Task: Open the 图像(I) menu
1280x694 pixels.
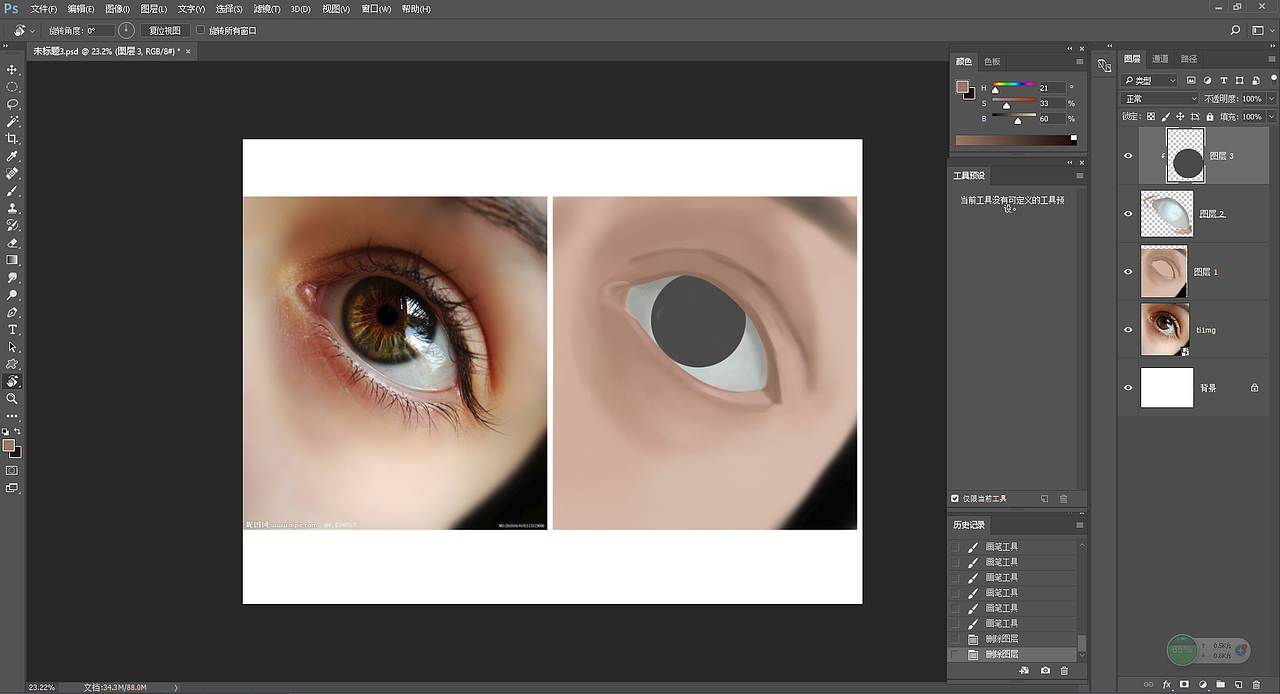Action: pos(117,9)
